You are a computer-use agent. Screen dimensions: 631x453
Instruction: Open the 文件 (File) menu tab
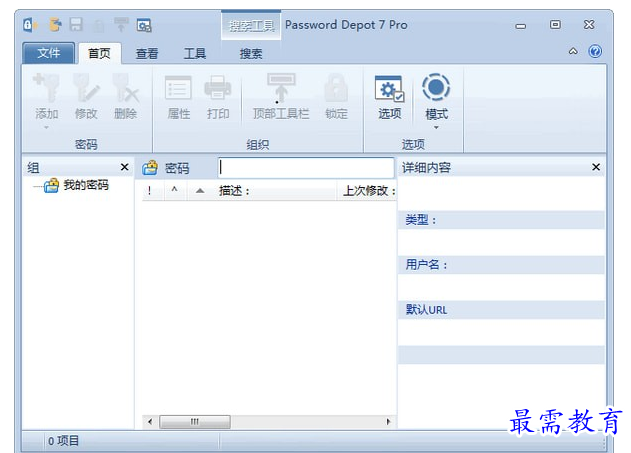coord(49,53)
